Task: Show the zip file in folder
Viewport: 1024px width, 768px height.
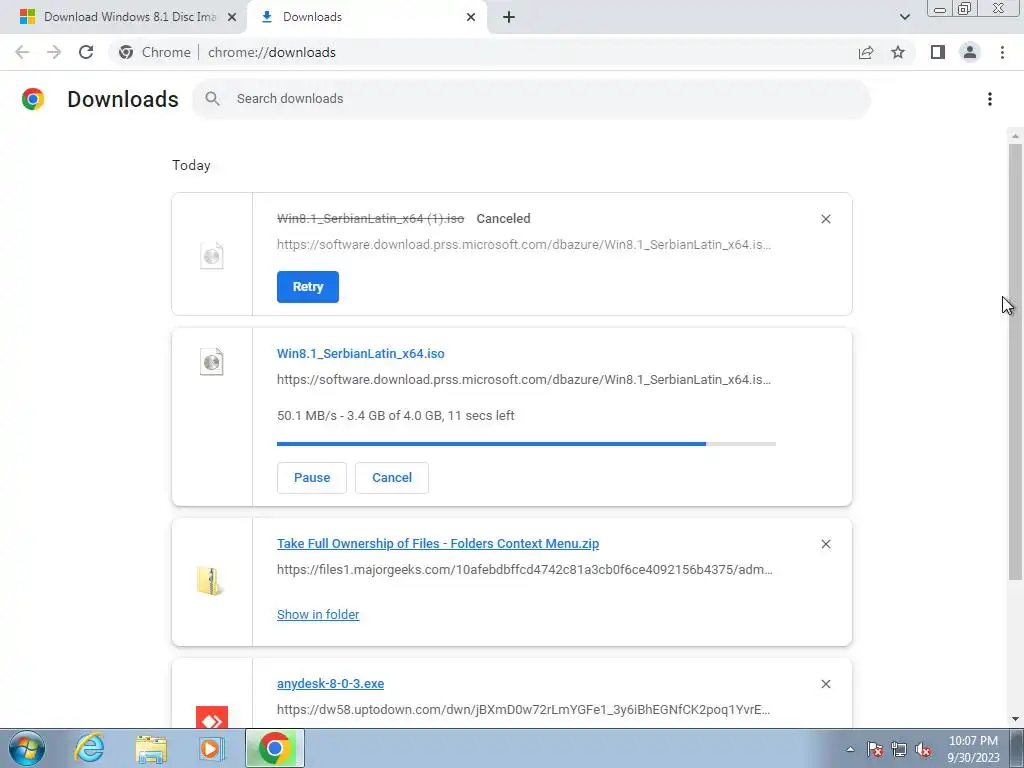Action: point(318,615)
